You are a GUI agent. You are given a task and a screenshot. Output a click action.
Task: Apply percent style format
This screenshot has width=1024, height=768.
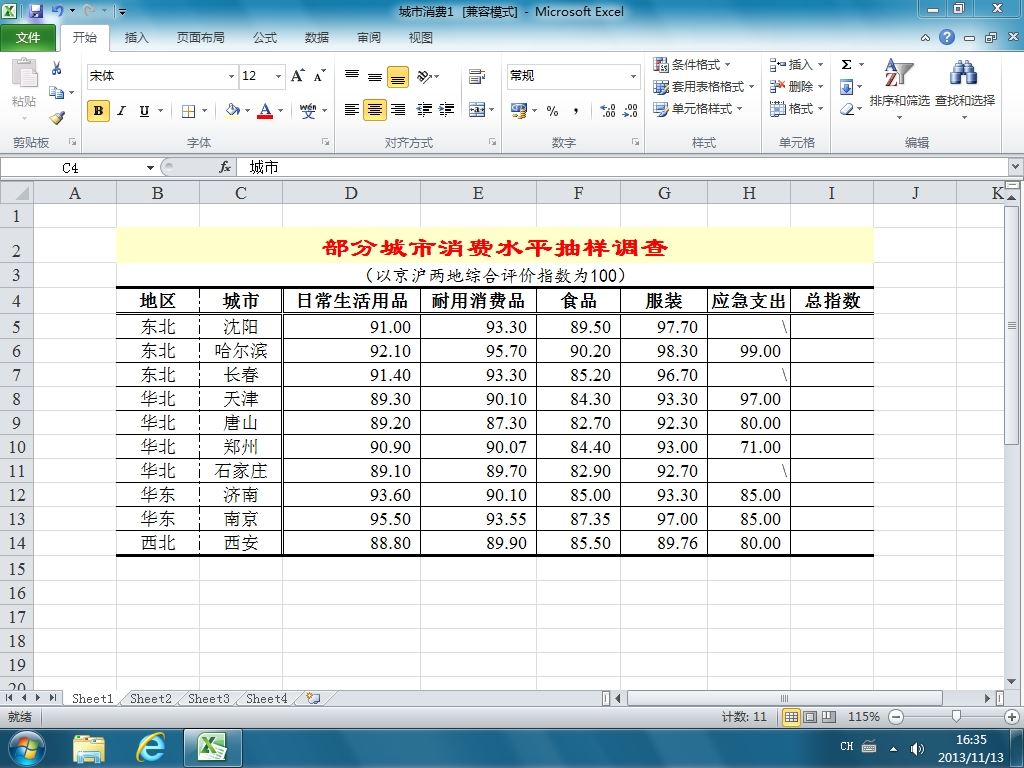(x=552, y=111)
